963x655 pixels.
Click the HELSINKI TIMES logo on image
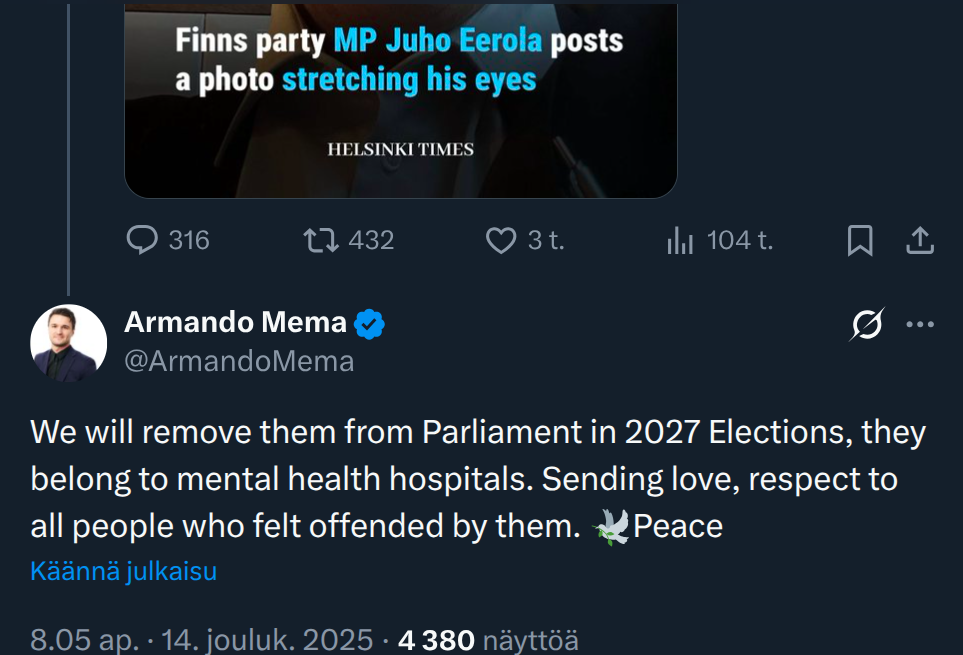(x=400, y=150)
